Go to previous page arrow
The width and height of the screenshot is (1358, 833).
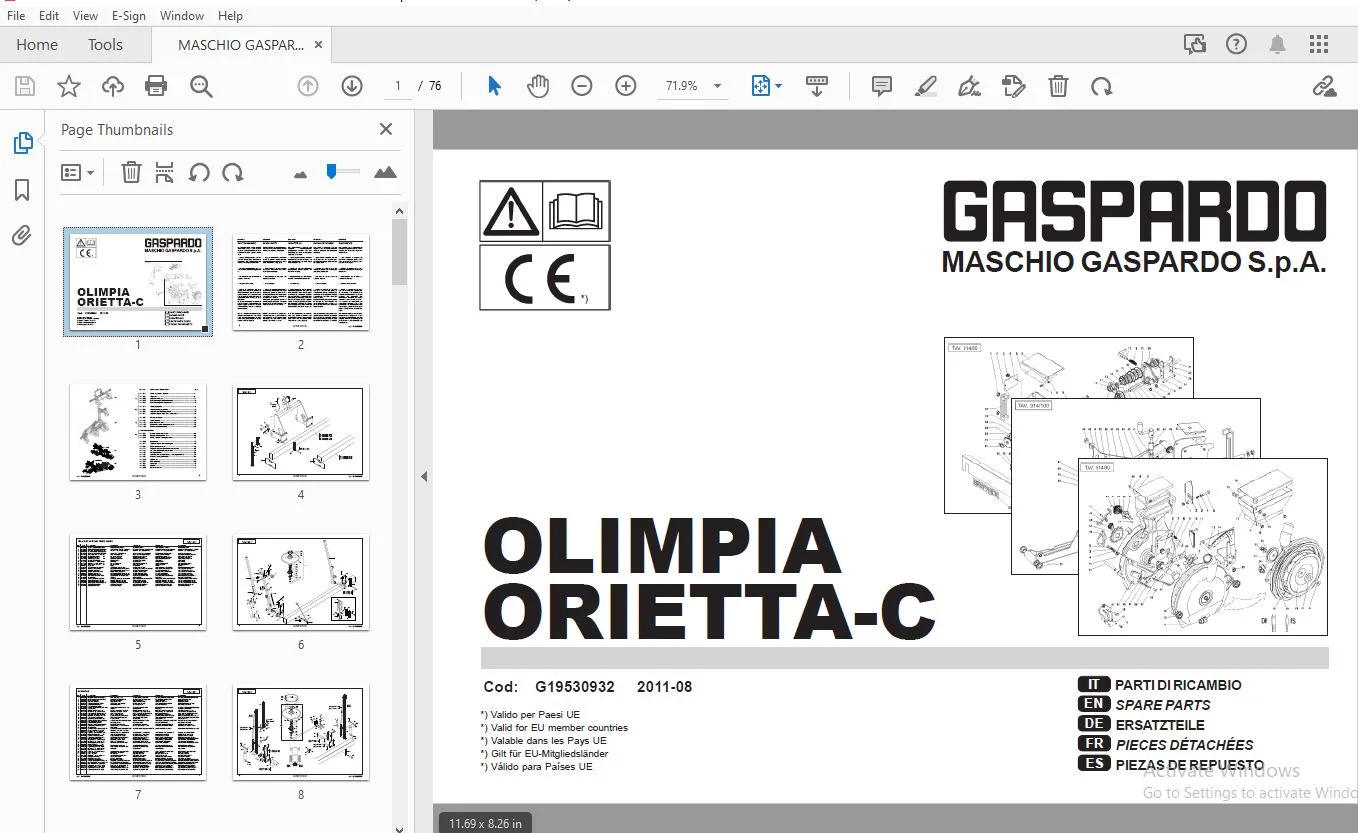point(308,86)
